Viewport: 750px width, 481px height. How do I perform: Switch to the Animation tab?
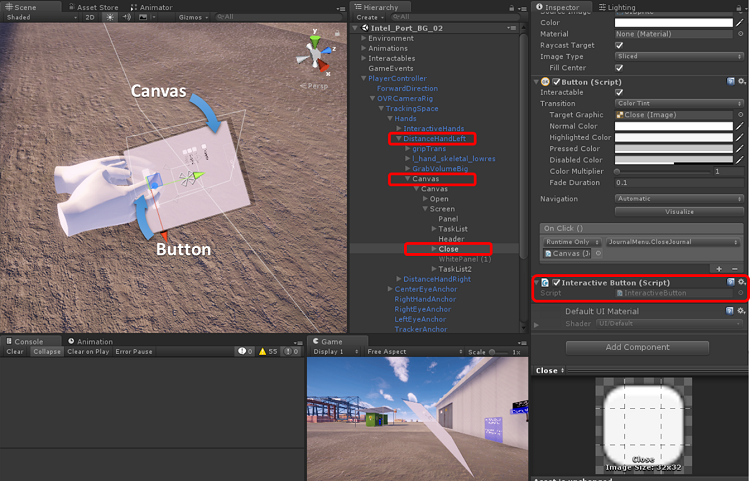(90, 341)
